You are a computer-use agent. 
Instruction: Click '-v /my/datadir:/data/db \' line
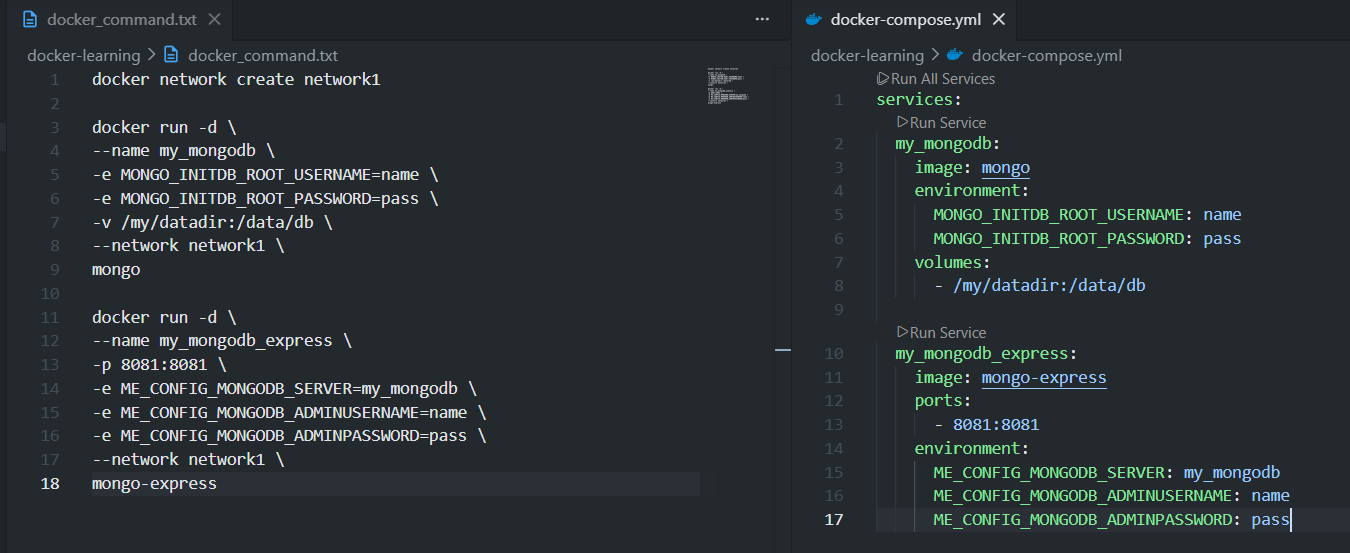coord(212,222)
